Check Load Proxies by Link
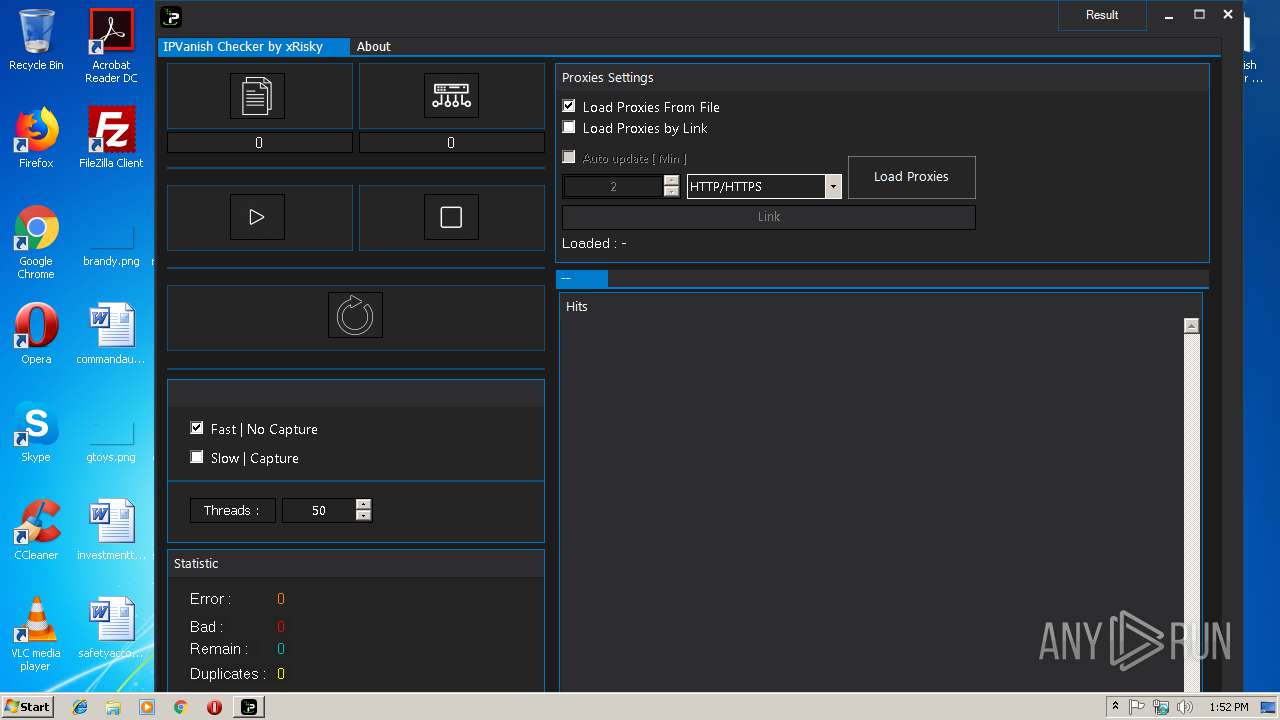Viewport: 1280px width, 720px height. point(569,127)
